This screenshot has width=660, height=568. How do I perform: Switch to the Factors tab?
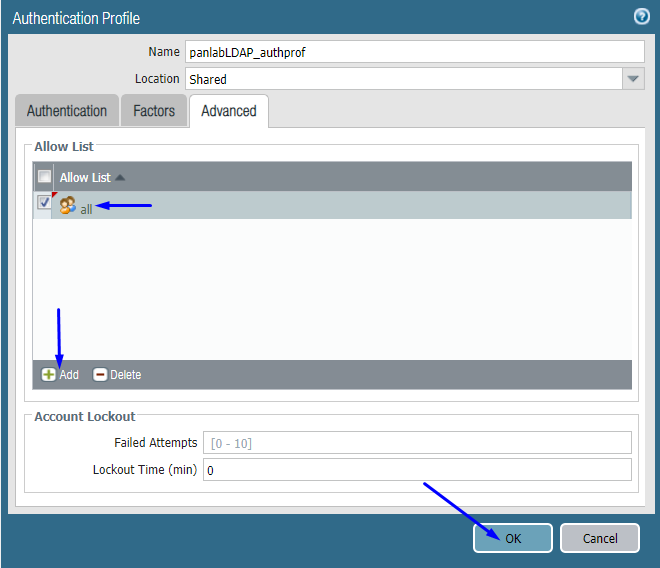pyautogui.click(x=154, y=111)
